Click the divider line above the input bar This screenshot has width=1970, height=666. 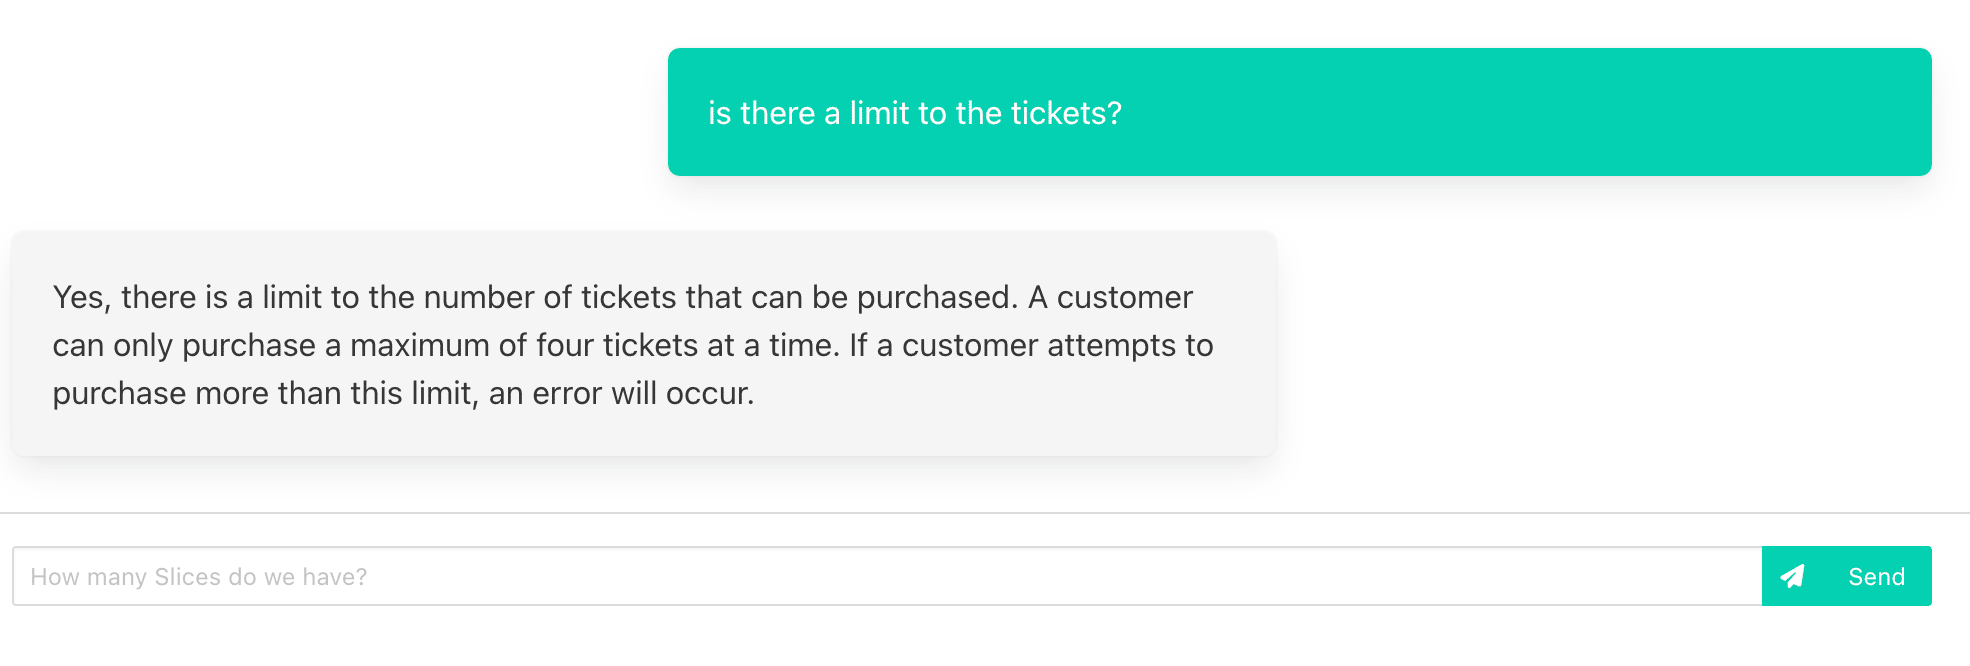pos(985,512)
